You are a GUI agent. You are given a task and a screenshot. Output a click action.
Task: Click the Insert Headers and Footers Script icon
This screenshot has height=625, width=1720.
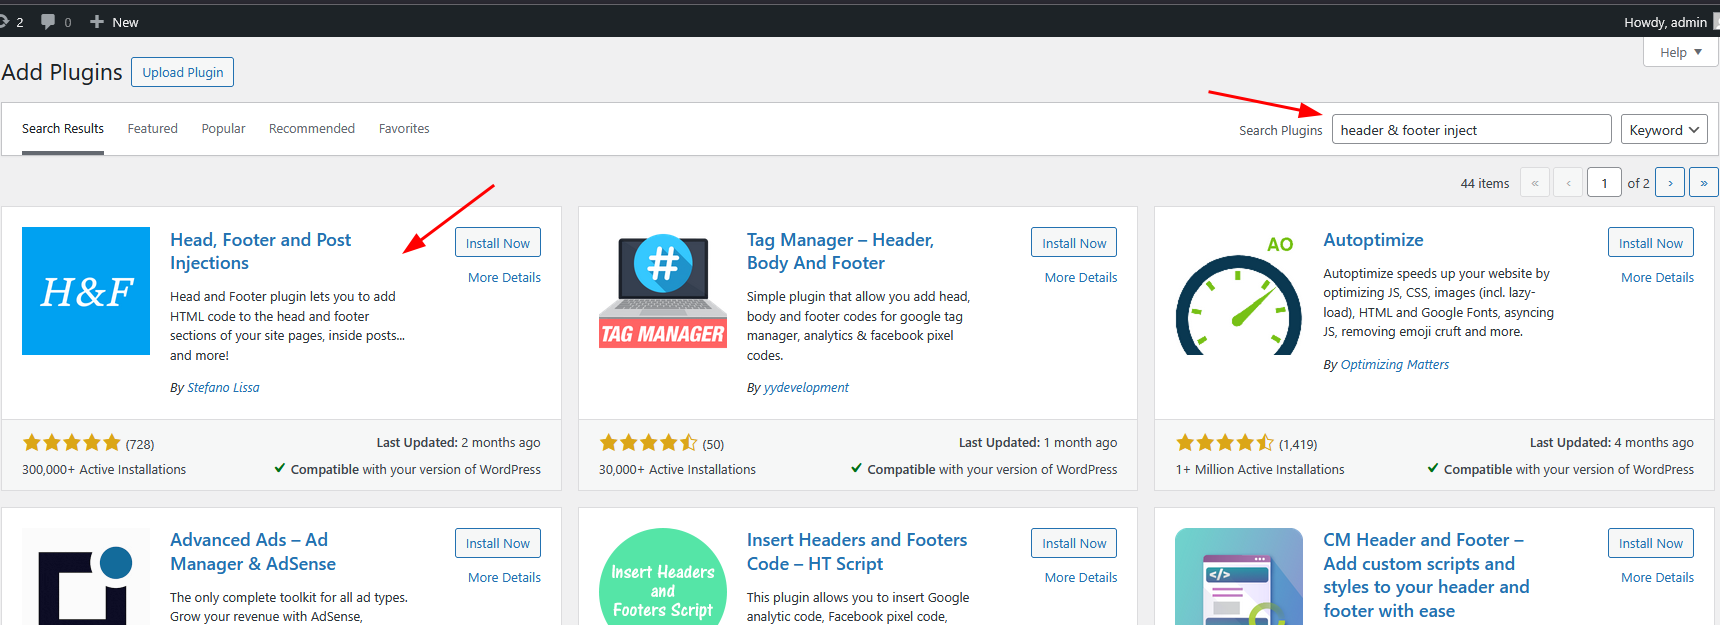(662, 582)
